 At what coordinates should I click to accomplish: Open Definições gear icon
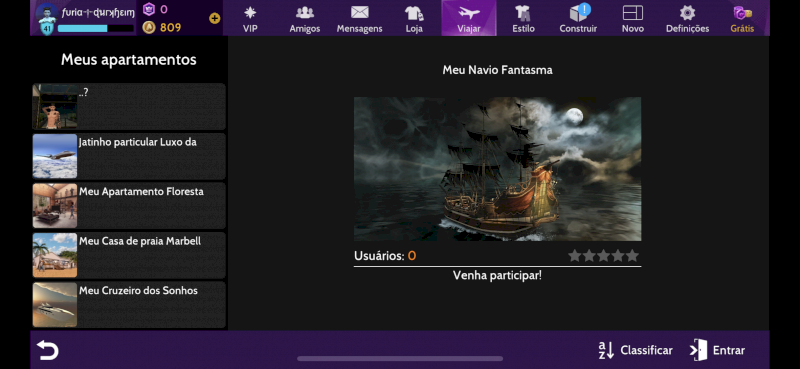point(687,13)
